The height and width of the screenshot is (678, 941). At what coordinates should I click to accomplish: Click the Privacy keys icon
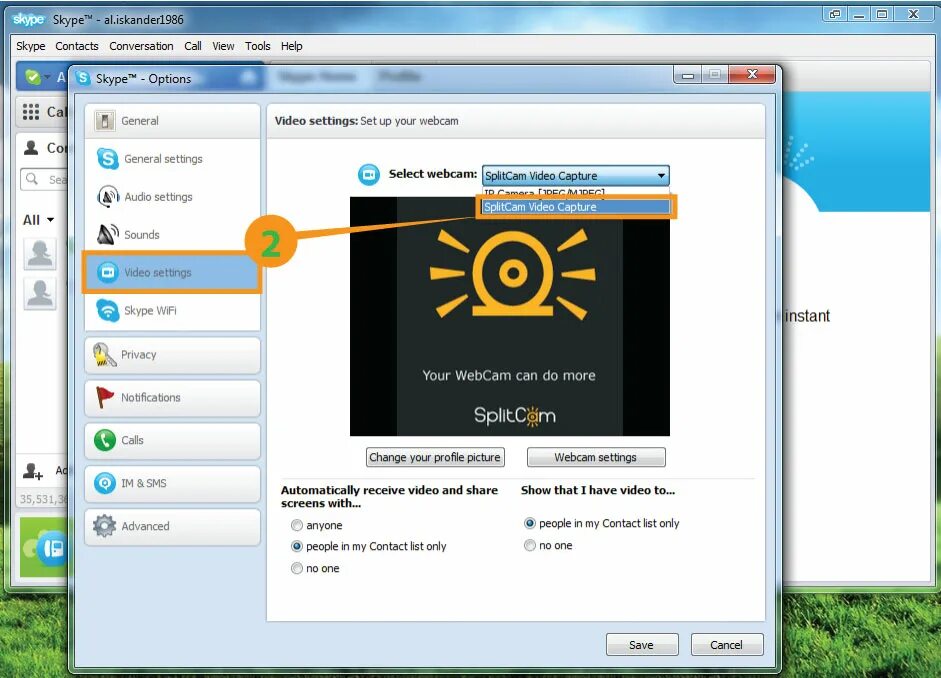pos(104,355)
